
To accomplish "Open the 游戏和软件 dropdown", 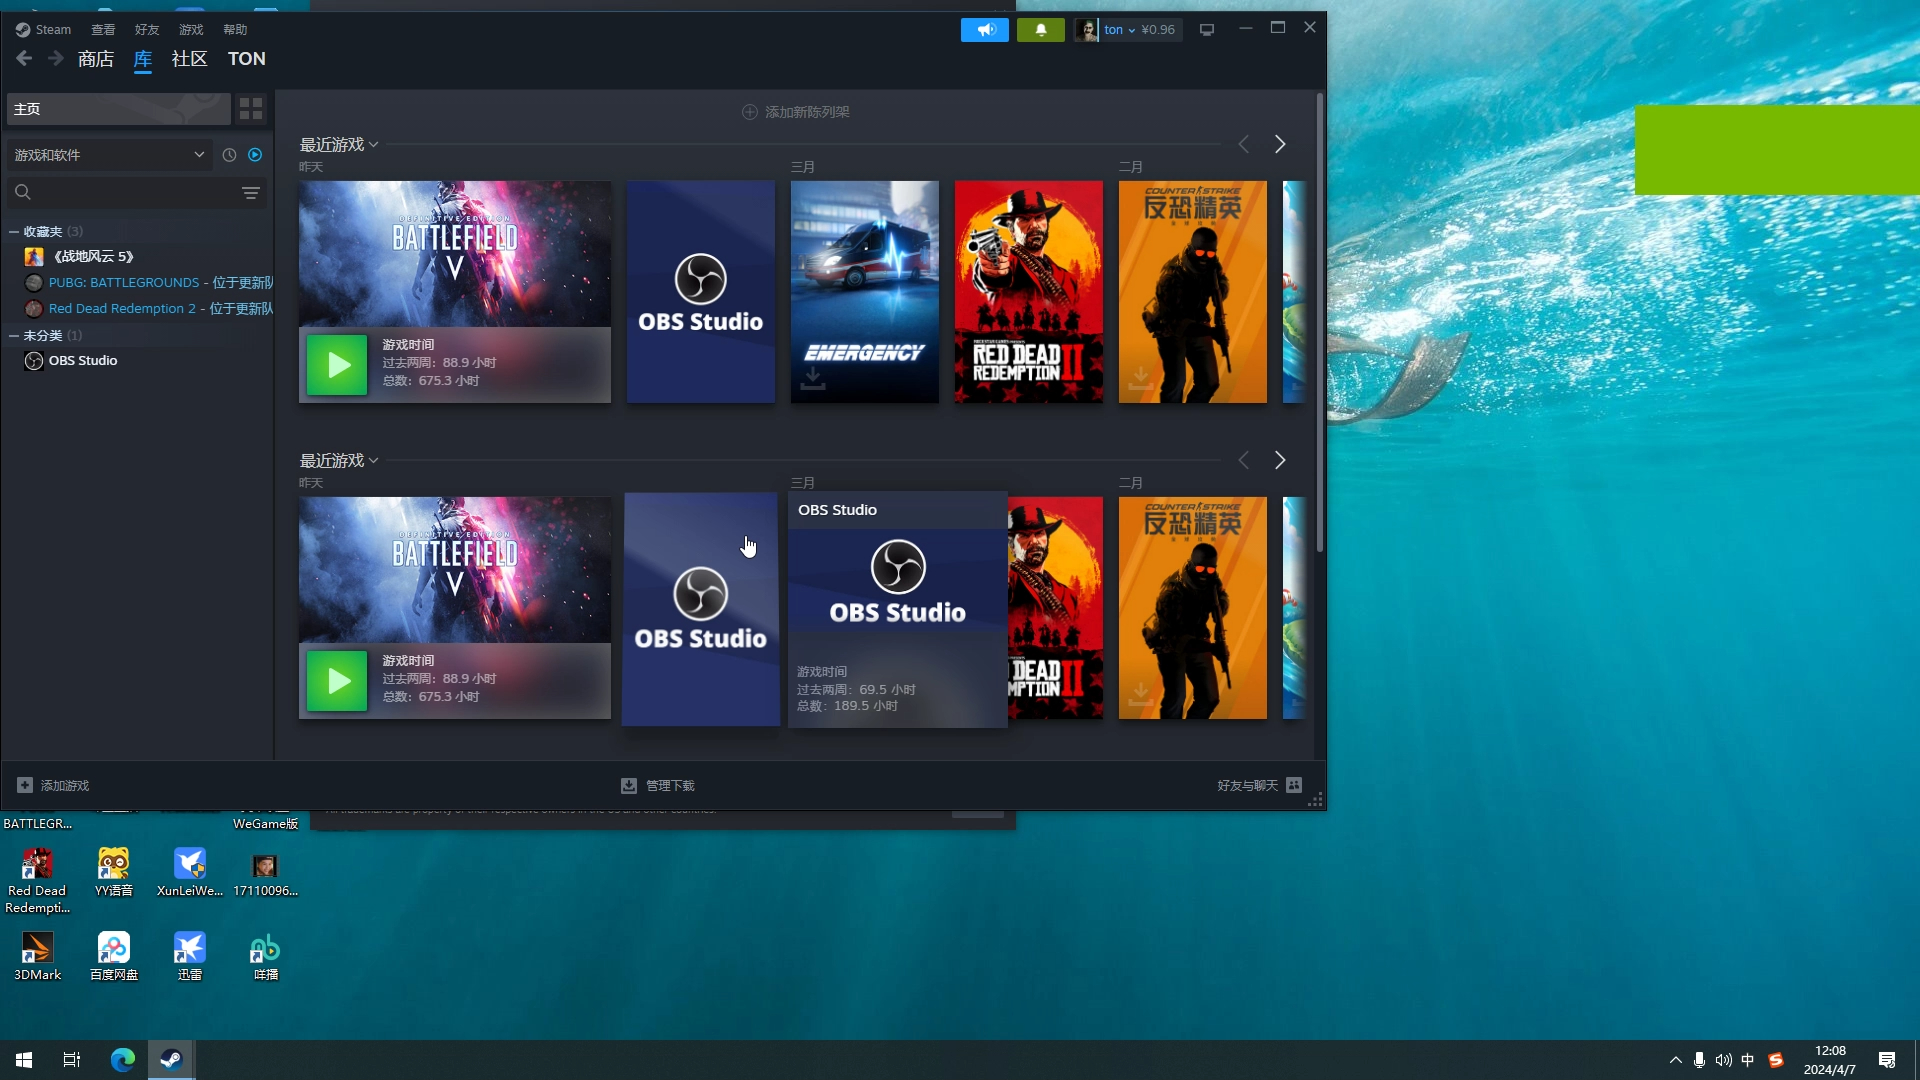I will [x=108, y=155].
